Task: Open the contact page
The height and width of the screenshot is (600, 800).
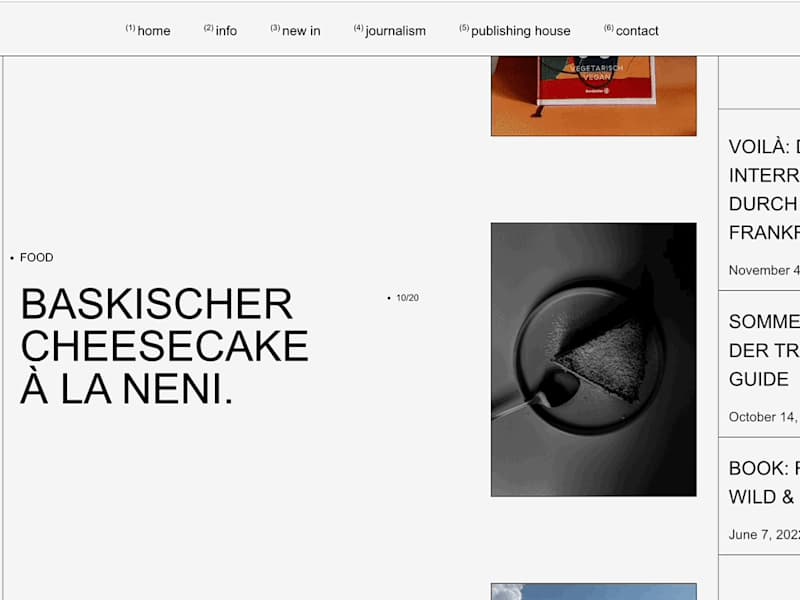Action: tap(631, 31)
